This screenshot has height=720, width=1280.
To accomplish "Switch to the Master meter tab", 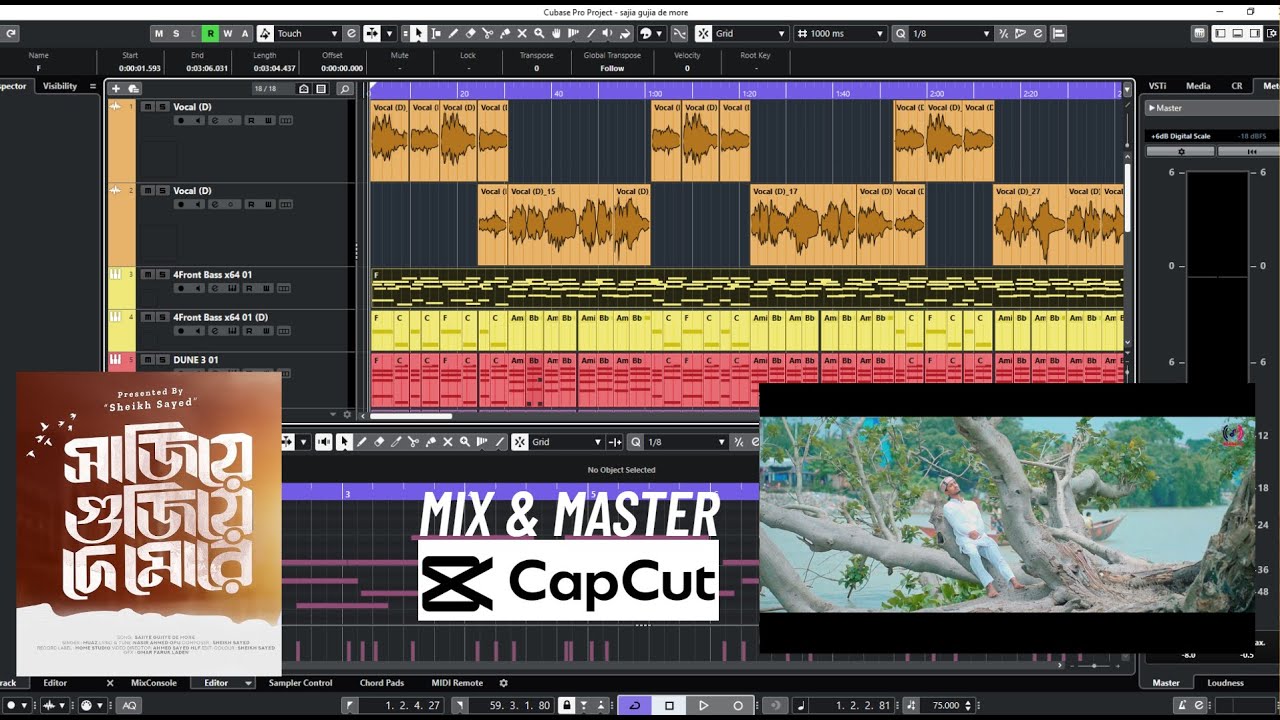I will (1166, 683).
